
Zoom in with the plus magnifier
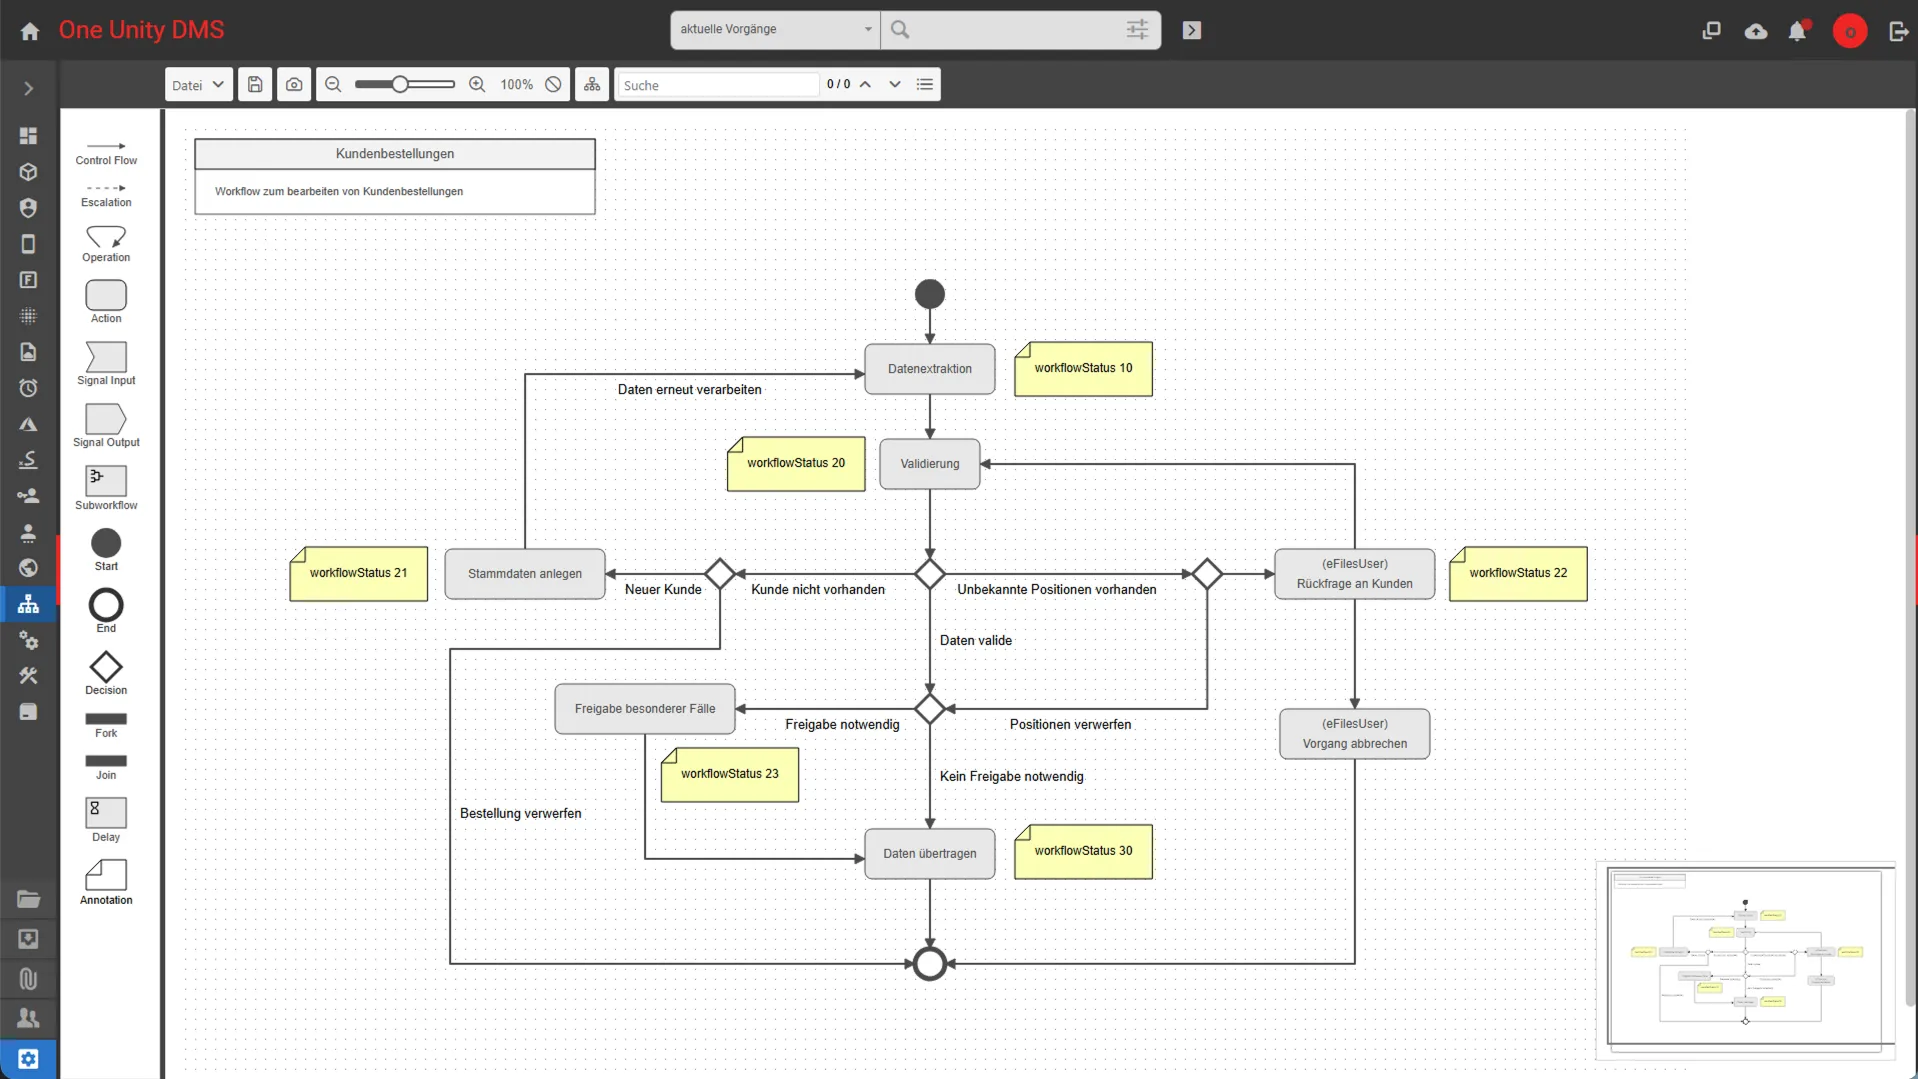coord(477,85)
